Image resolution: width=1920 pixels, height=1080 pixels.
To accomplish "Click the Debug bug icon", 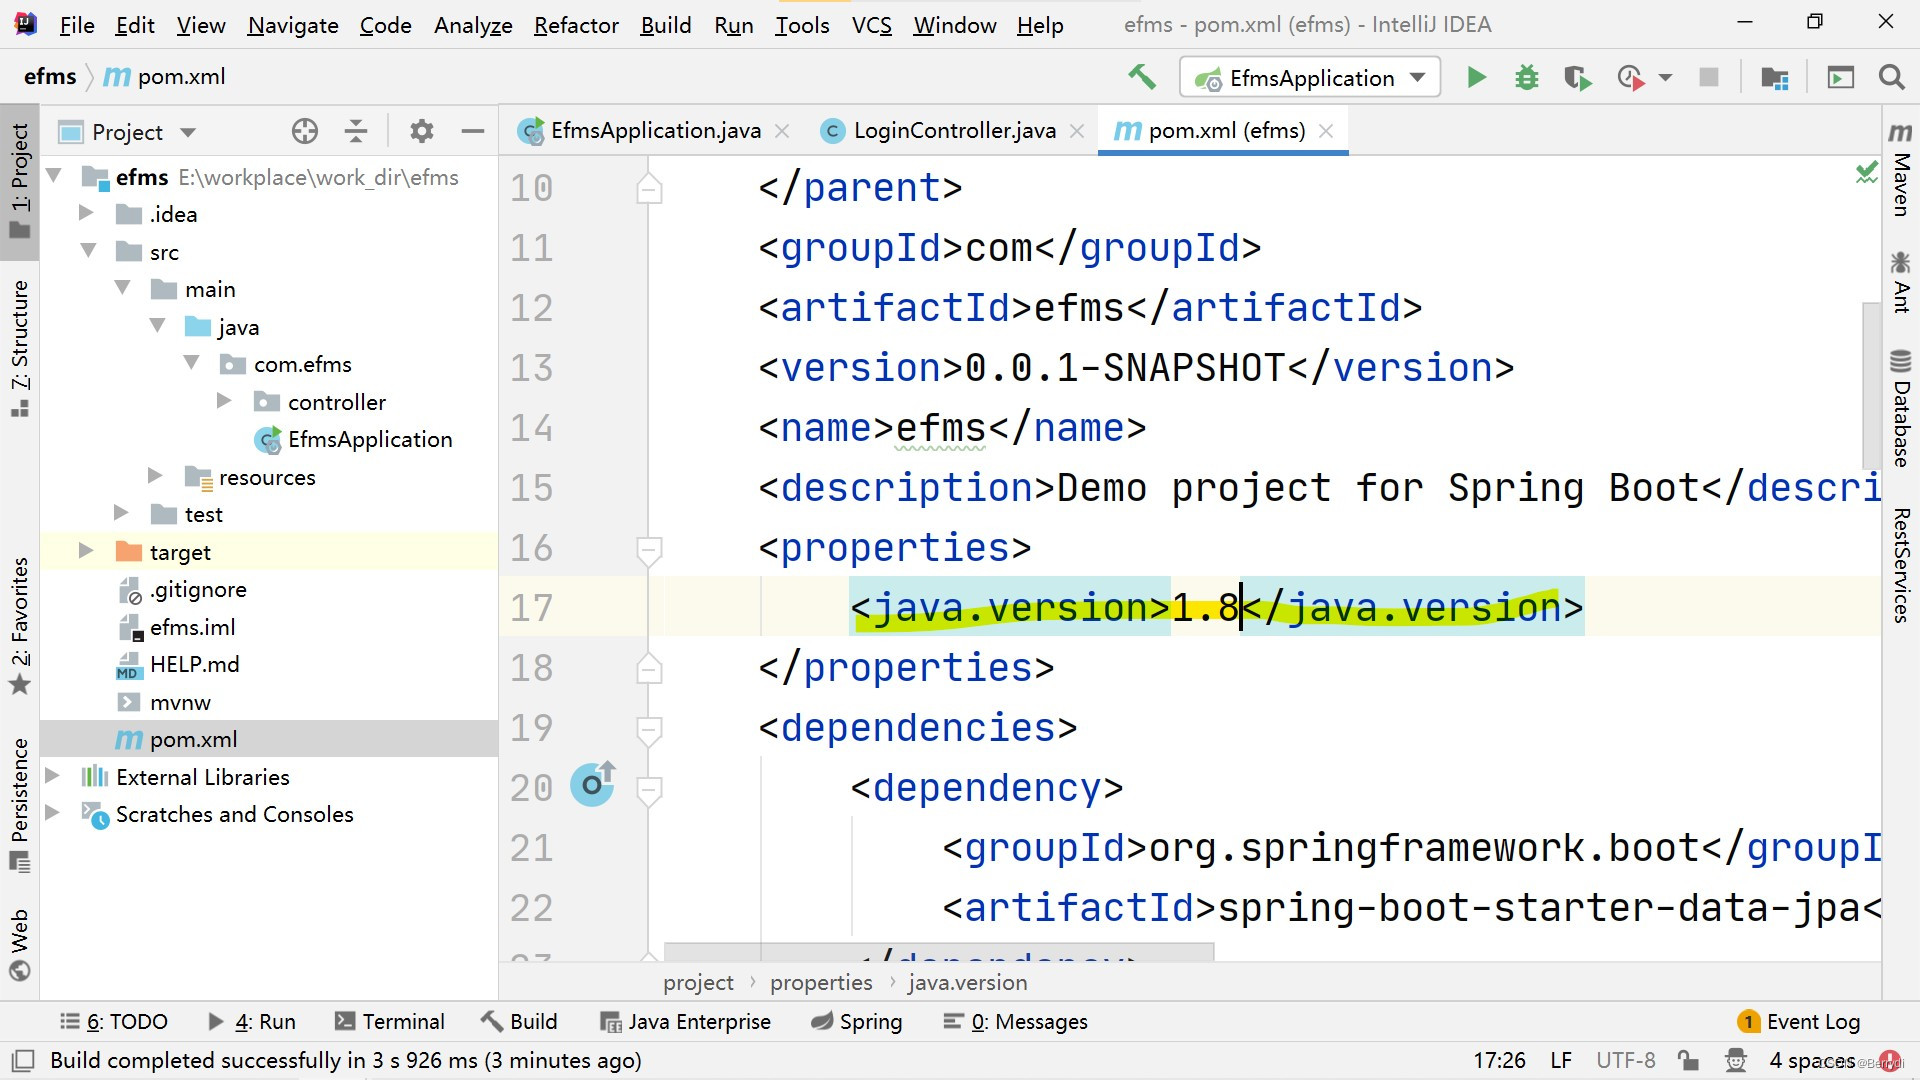I will pyautogui.click(x=1526, y=78).
